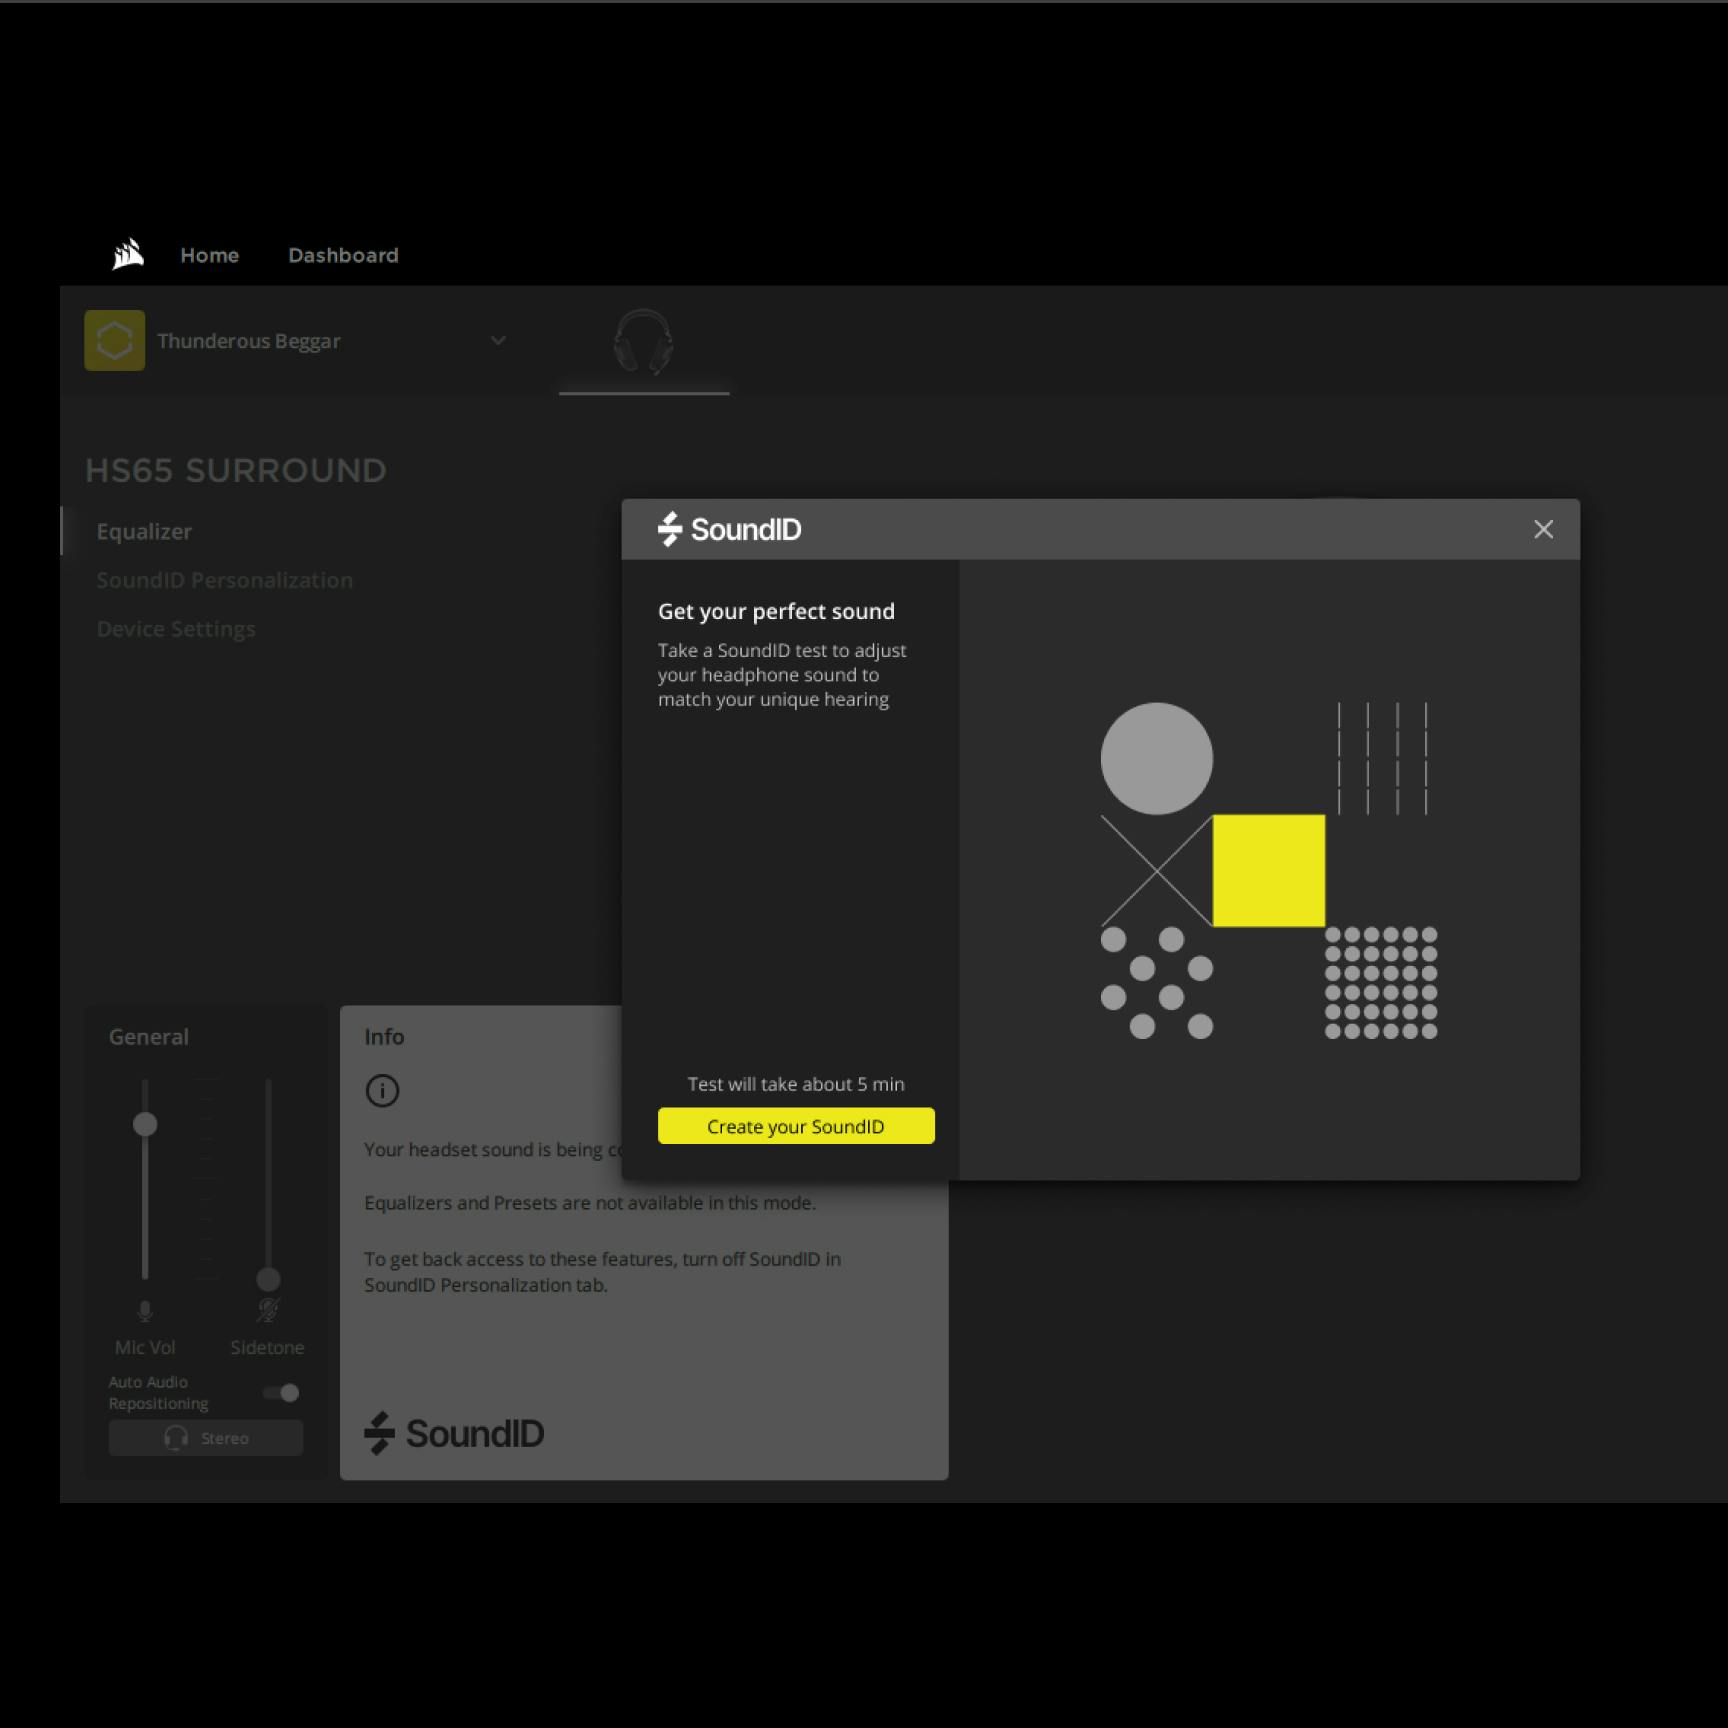Viewport: 1728px width, 1728px height.
Task: Switch to the Dashboard tab
Action: point(343,255)
